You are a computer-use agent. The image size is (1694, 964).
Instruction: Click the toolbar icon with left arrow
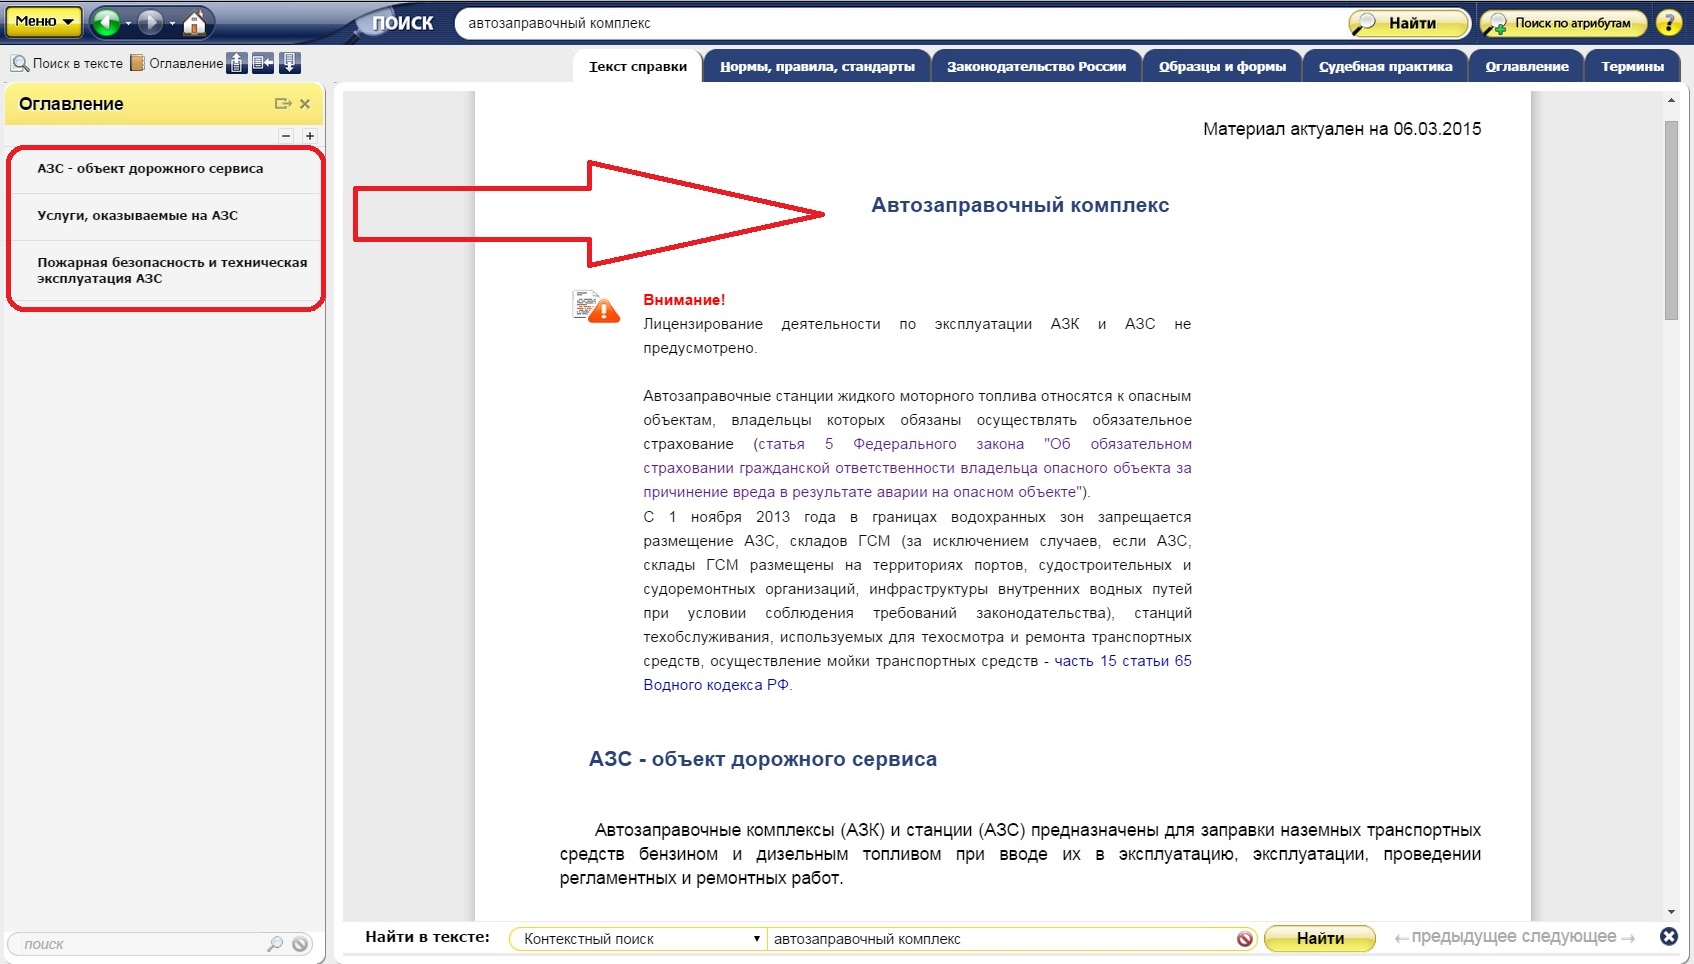point(263,64)
